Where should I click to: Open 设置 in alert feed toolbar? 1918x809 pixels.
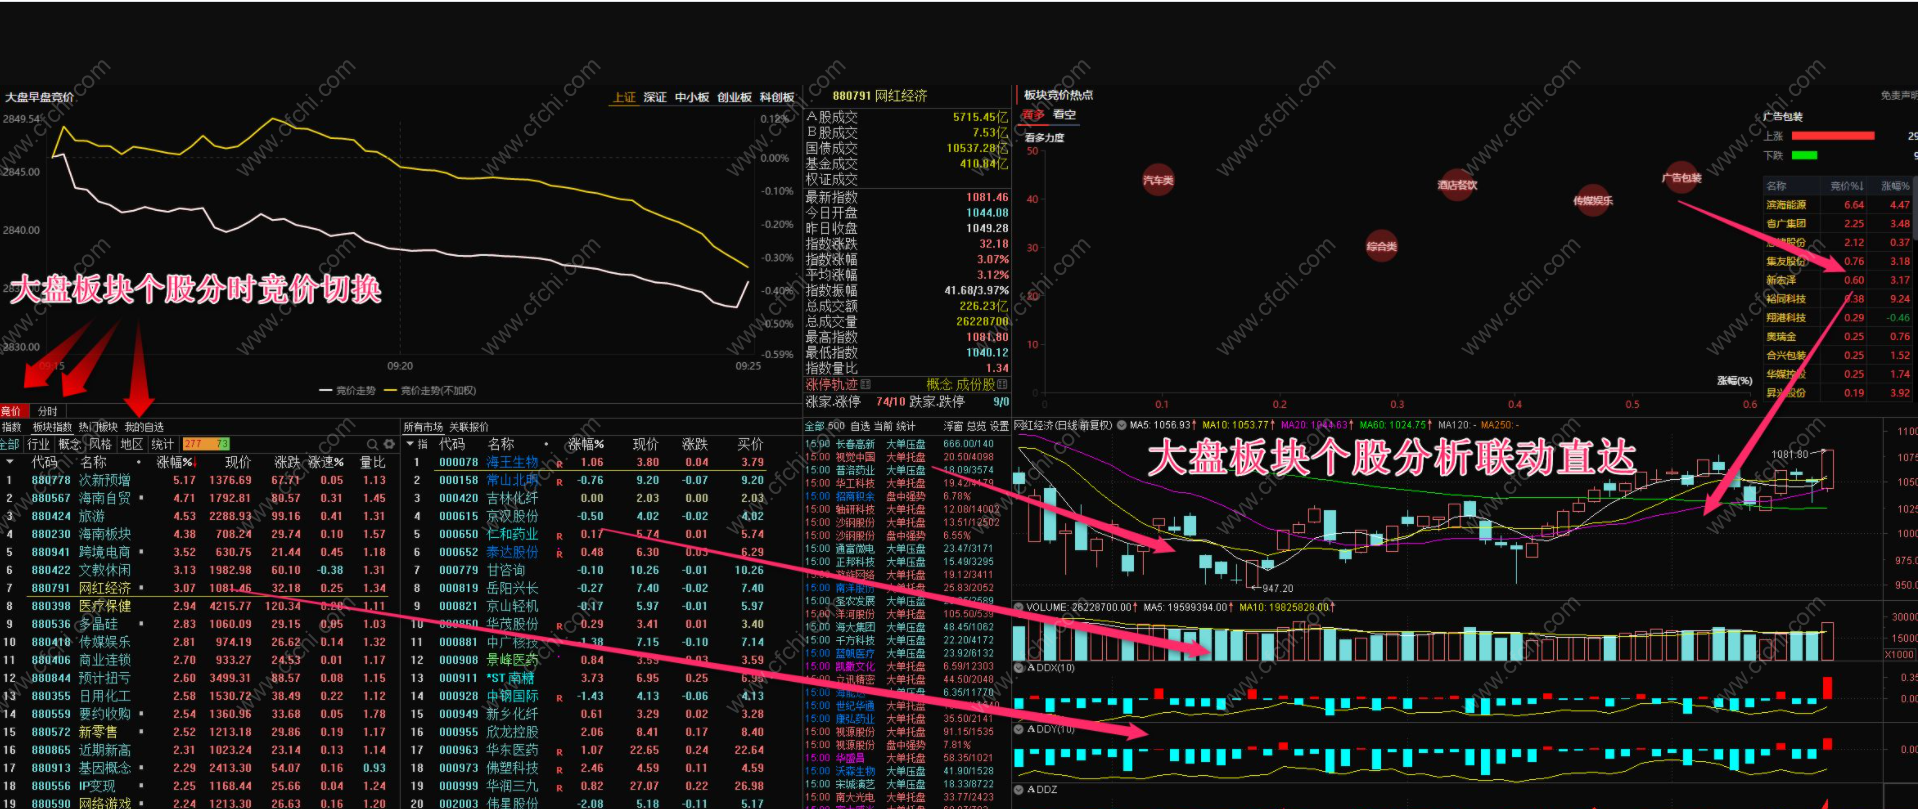coord(1000,427)
